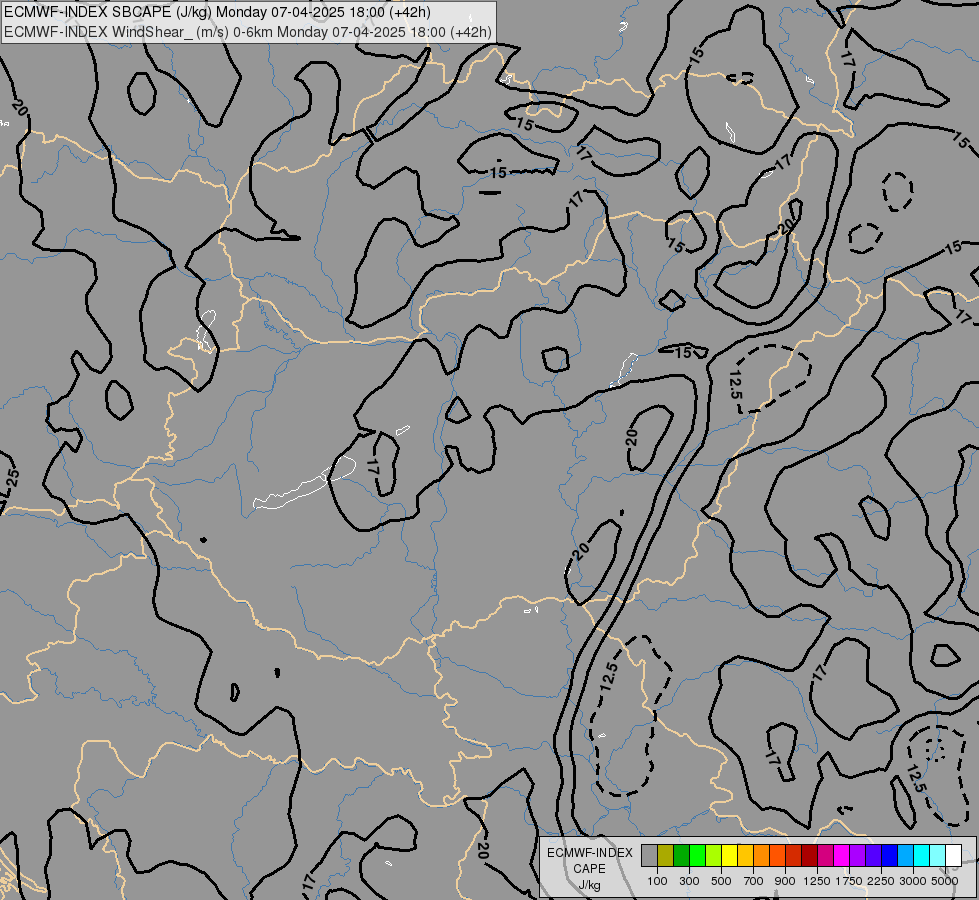Viewport: 979px width, 900px height.
Task: Click the 2250 legend tick label
Action: click(x=881, y=881)
